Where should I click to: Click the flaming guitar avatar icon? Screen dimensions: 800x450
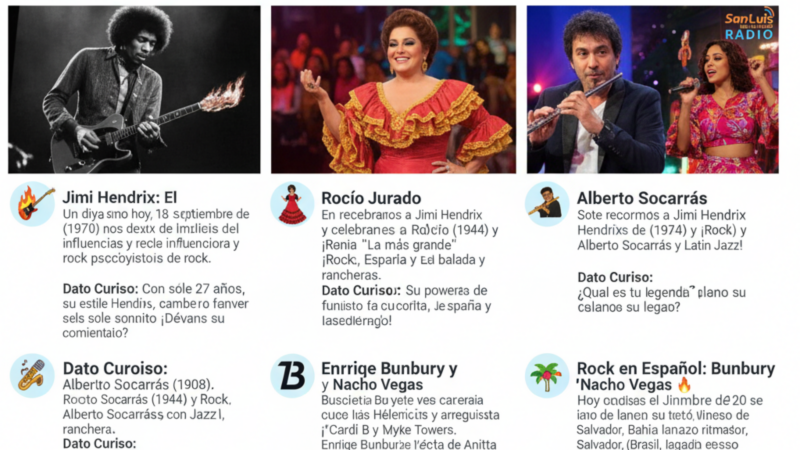32,204
